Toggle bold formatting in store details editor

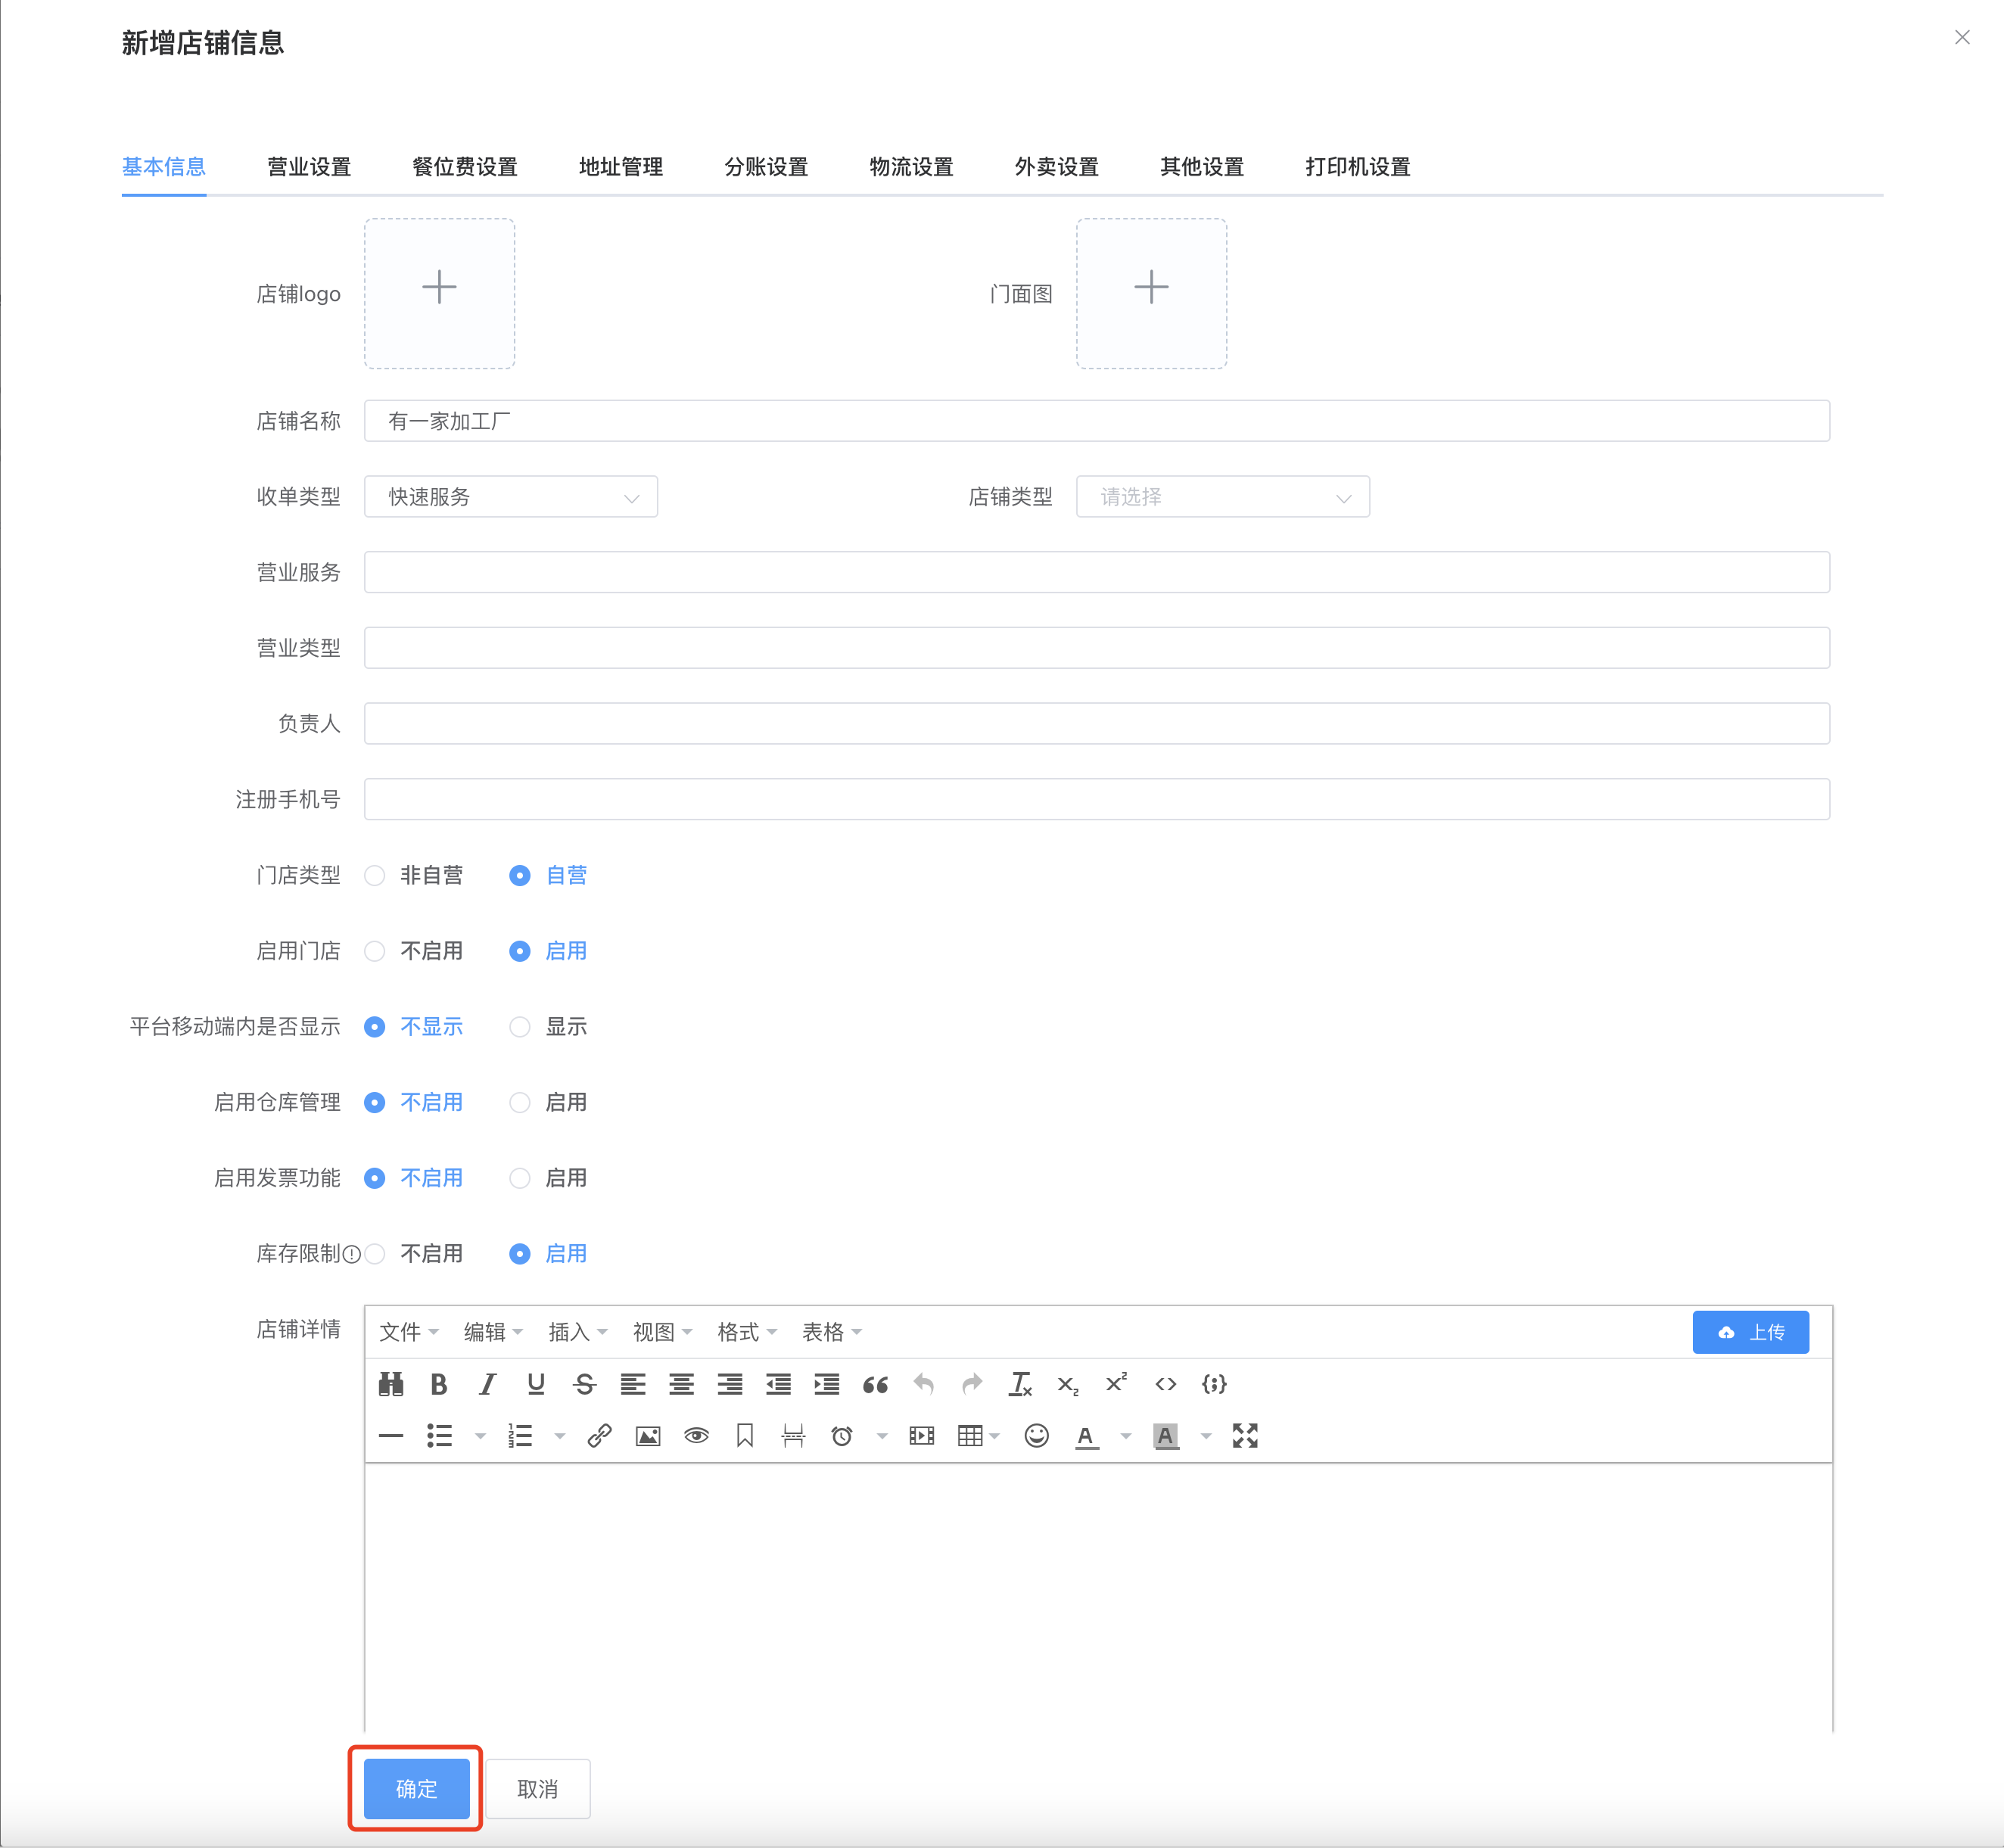tap(438, 1384)
